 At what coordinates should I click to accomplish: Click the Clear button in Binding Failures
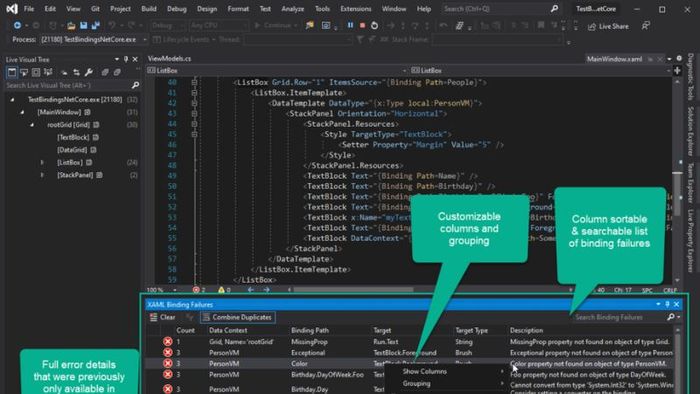click(x=162, y=317)
